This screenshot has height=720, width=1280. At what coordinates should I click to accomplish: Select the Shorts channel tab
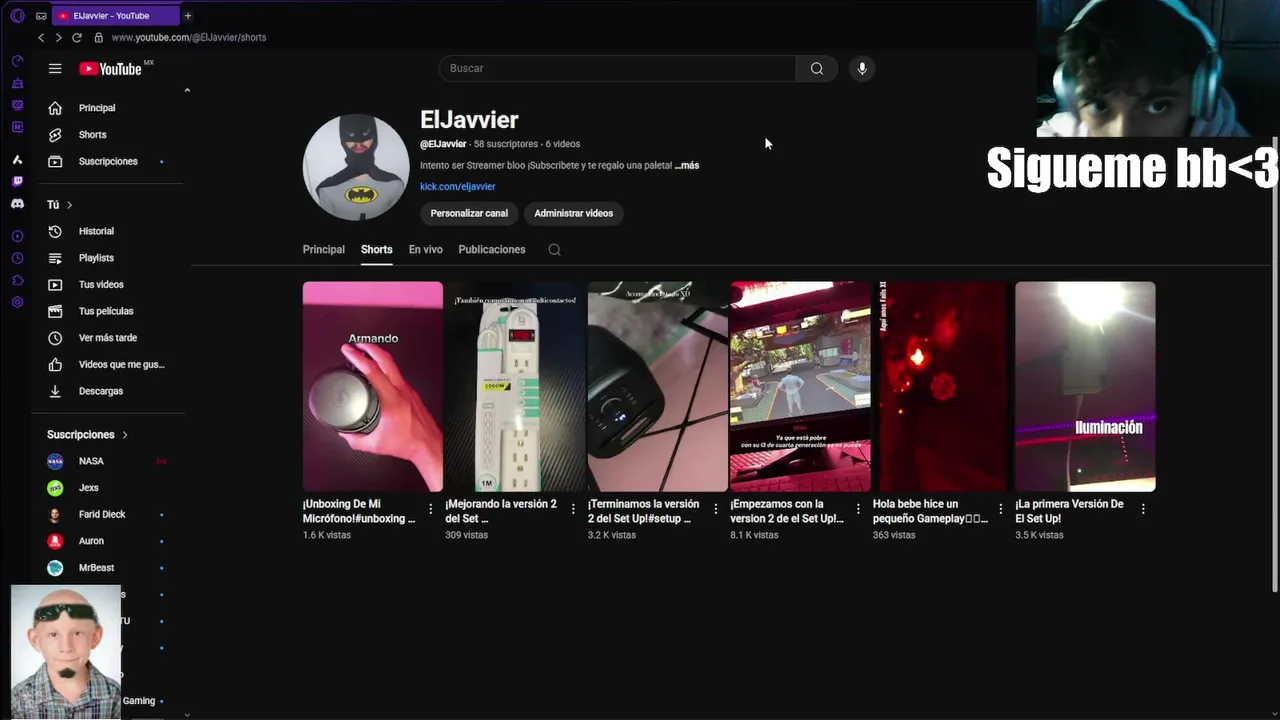[377, 250]
